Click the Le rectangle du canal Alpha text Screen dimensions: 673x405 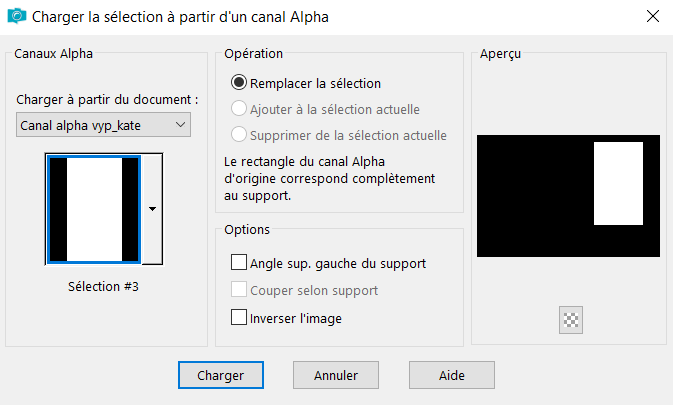point(304,162)
